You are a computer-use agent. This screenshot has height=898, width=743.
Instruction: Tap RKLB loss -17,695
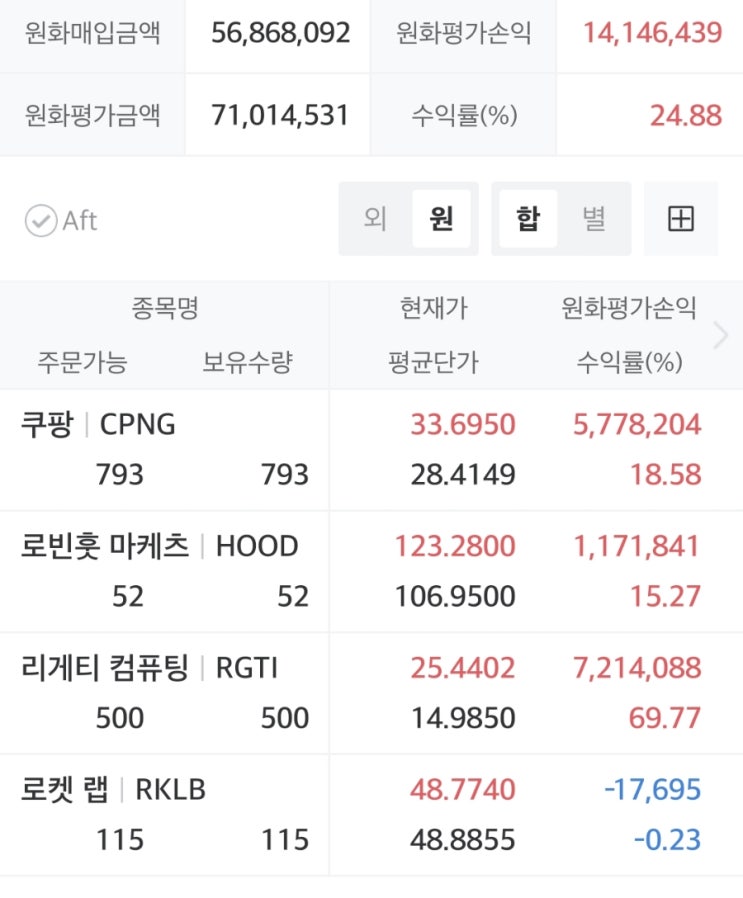(653, 789)
